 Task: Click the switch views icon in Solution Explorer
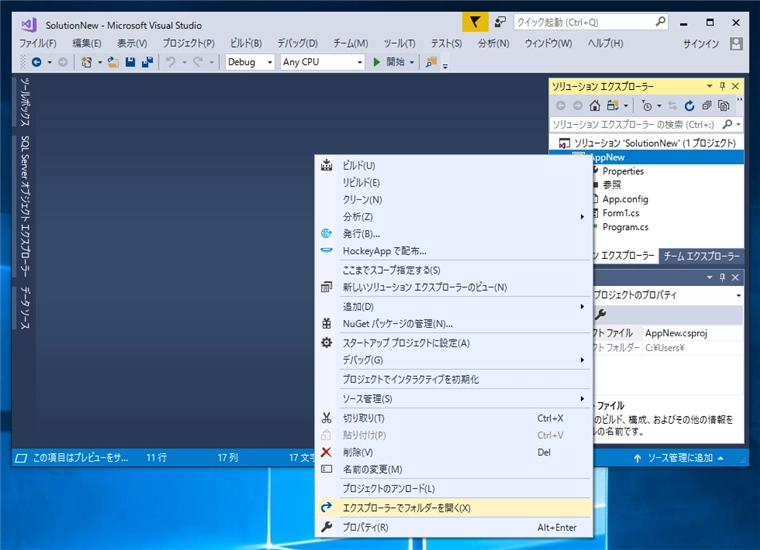click(613, 105)
